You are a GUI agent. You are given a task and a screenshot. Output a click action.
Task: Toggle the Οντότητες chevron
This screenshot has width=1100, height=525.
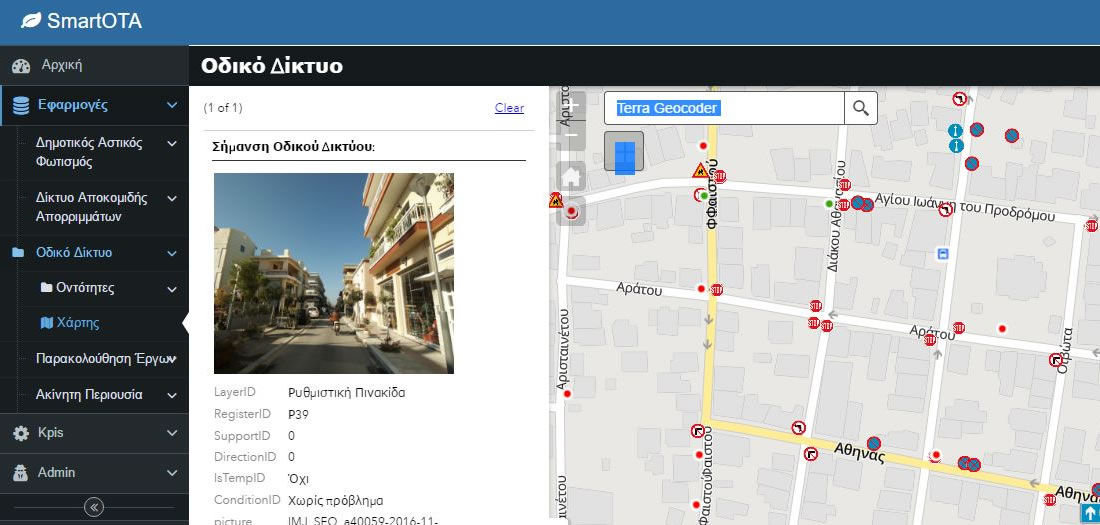coord(172,288)
